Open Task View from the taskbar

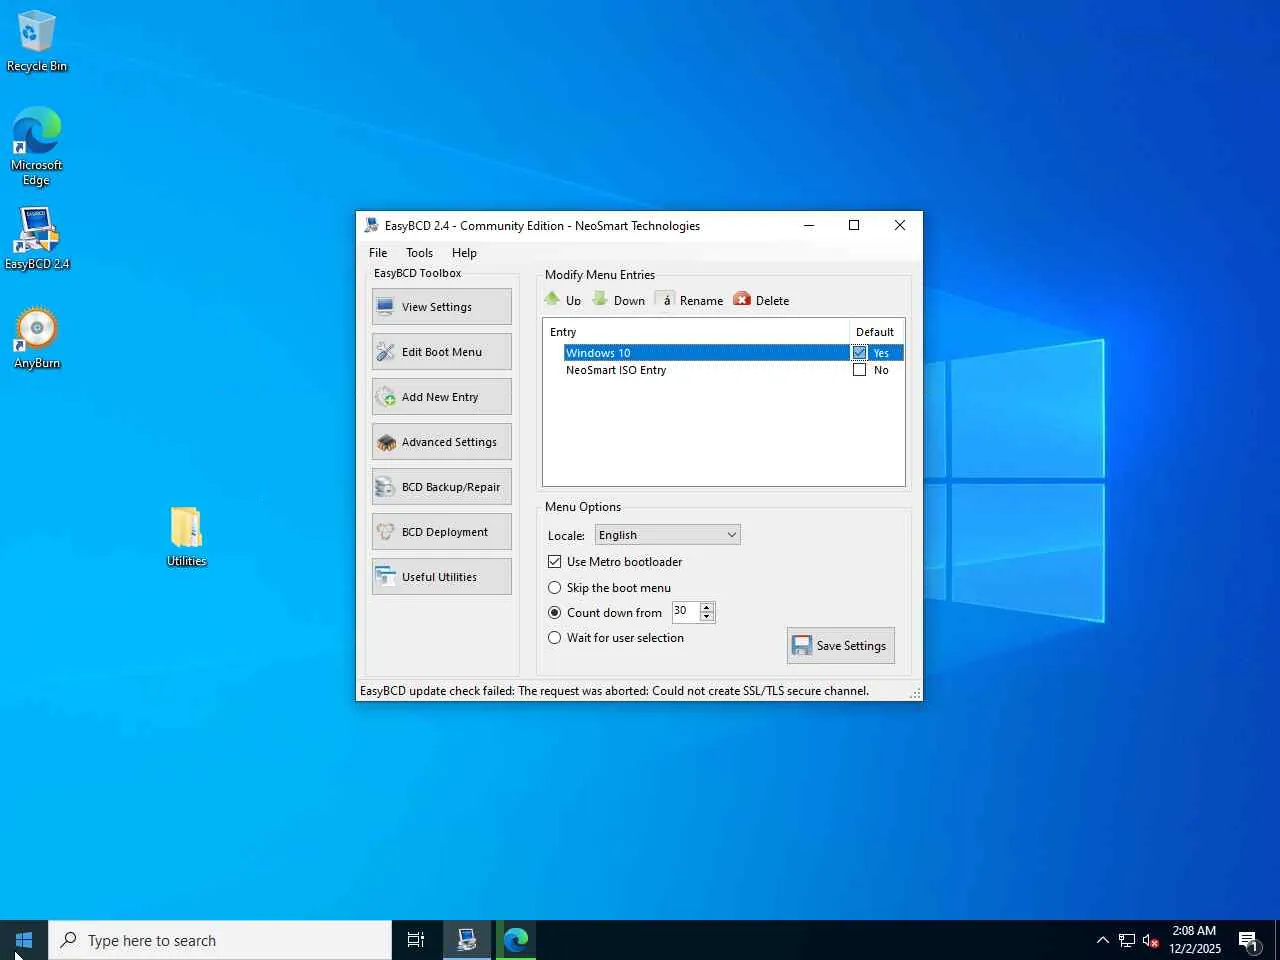[416, 940]
